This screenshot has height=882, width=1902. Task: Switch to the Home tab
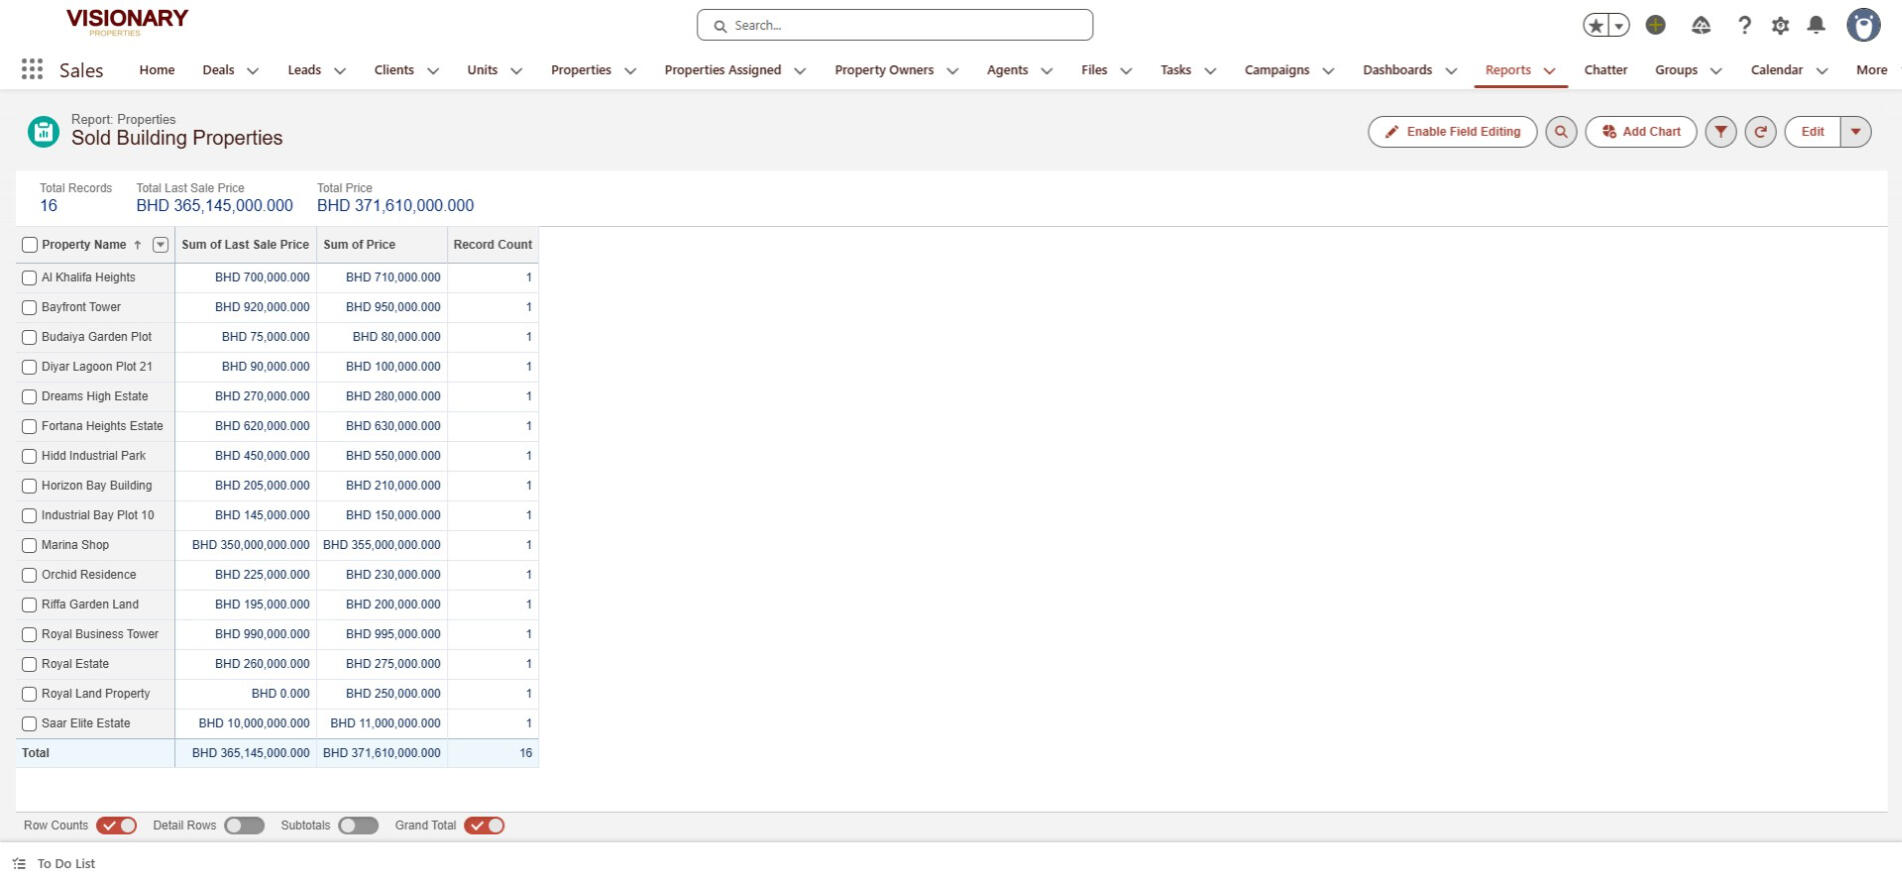pyautogui.click(x=157, y=70)
